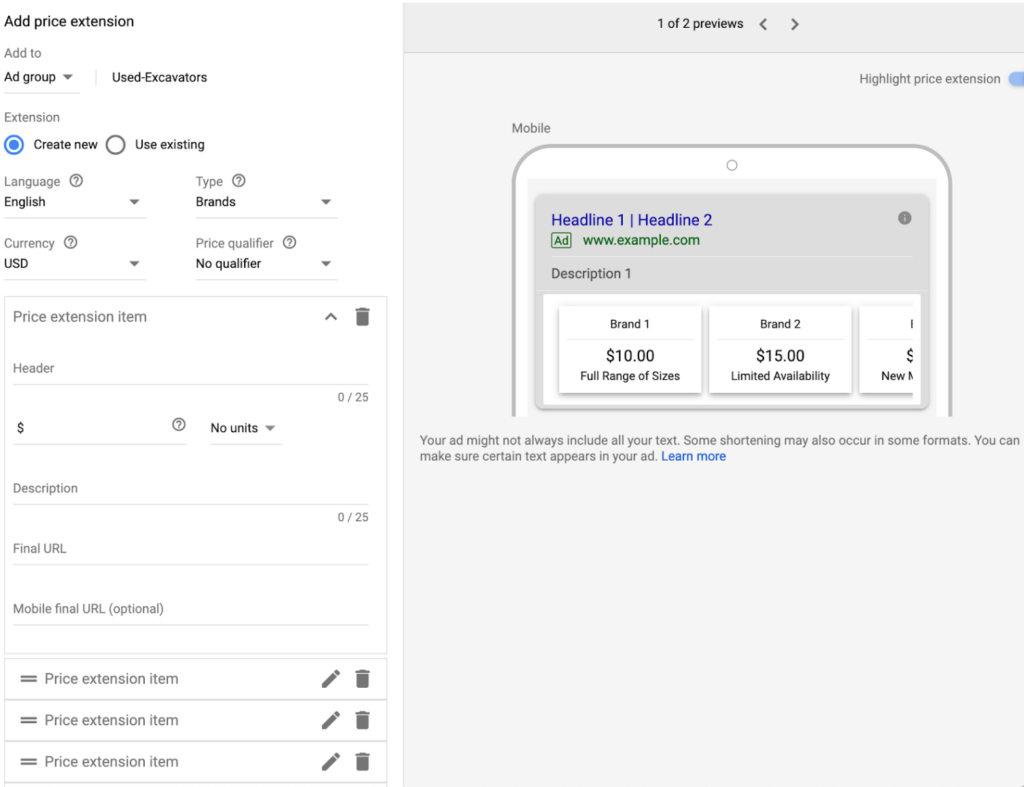The image size is (1024, 787).
Task: Go to the next ad preview
Action: (x=794, y=23)
